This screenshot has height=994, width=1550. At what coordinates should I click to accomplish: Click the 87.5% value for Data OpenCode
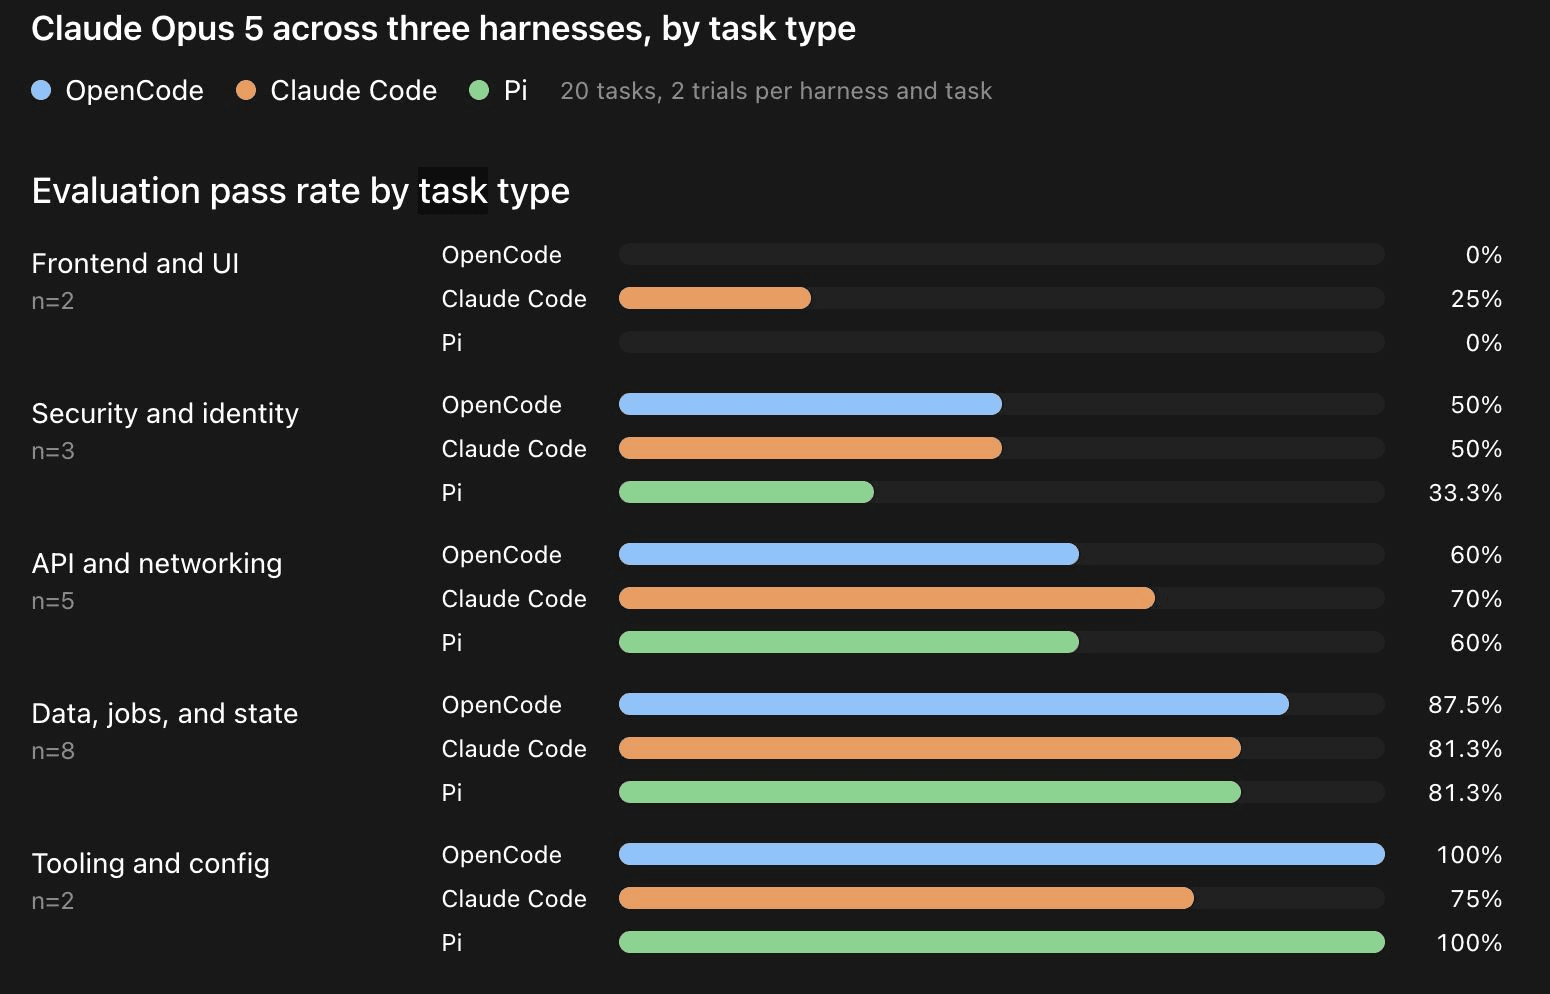pos(1465,705)
